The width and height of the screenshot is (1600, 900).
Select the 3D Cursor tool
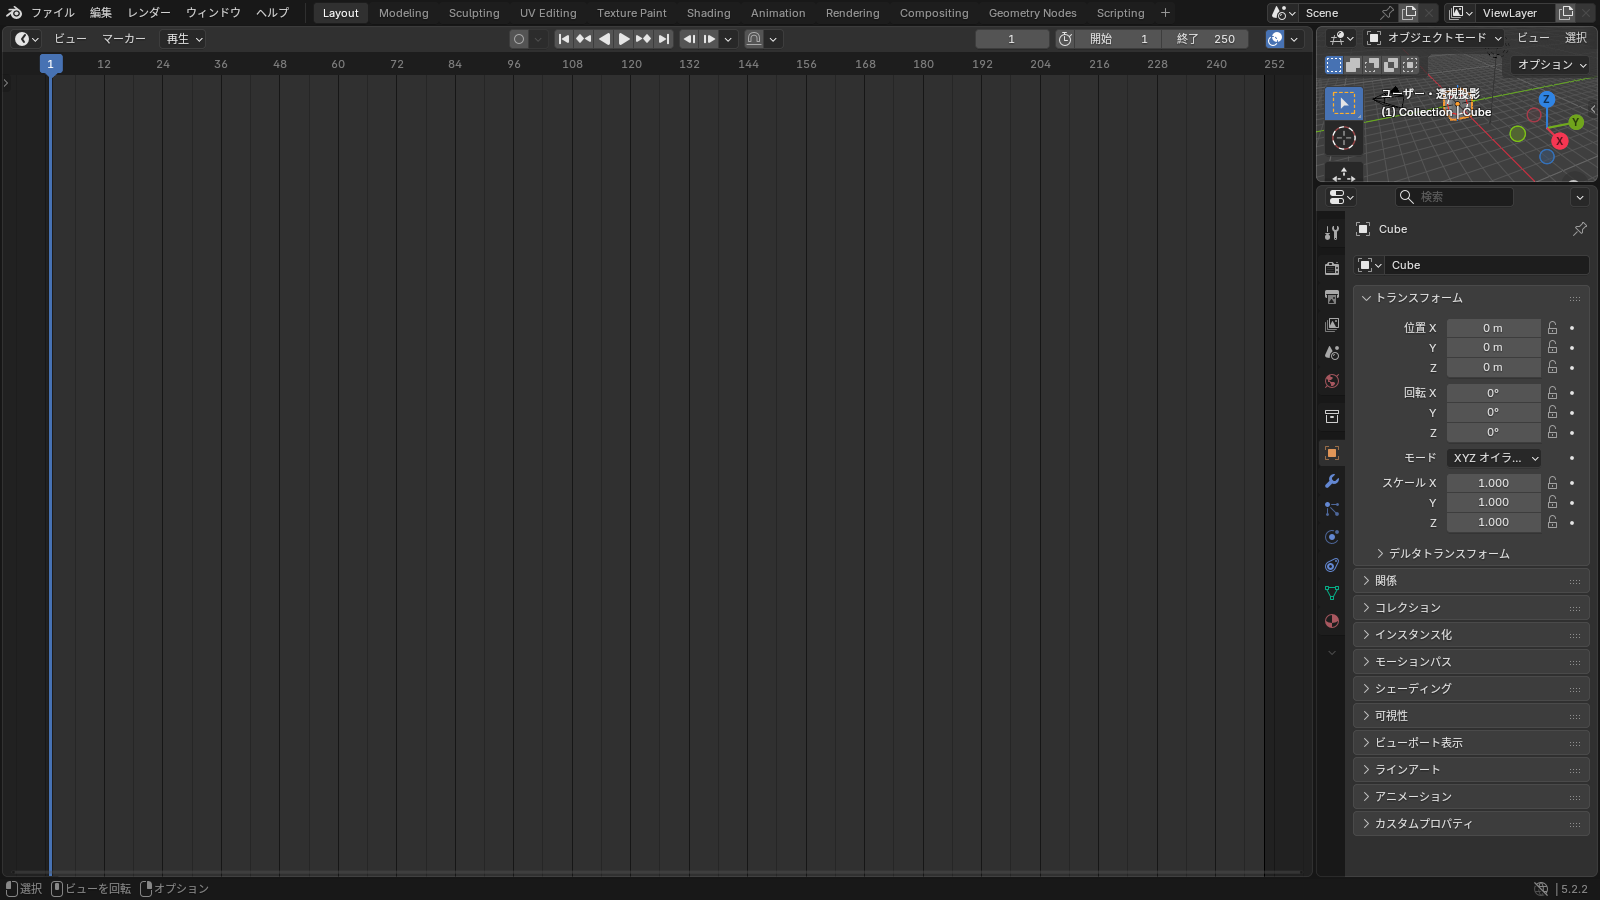tap(1344, 138)
